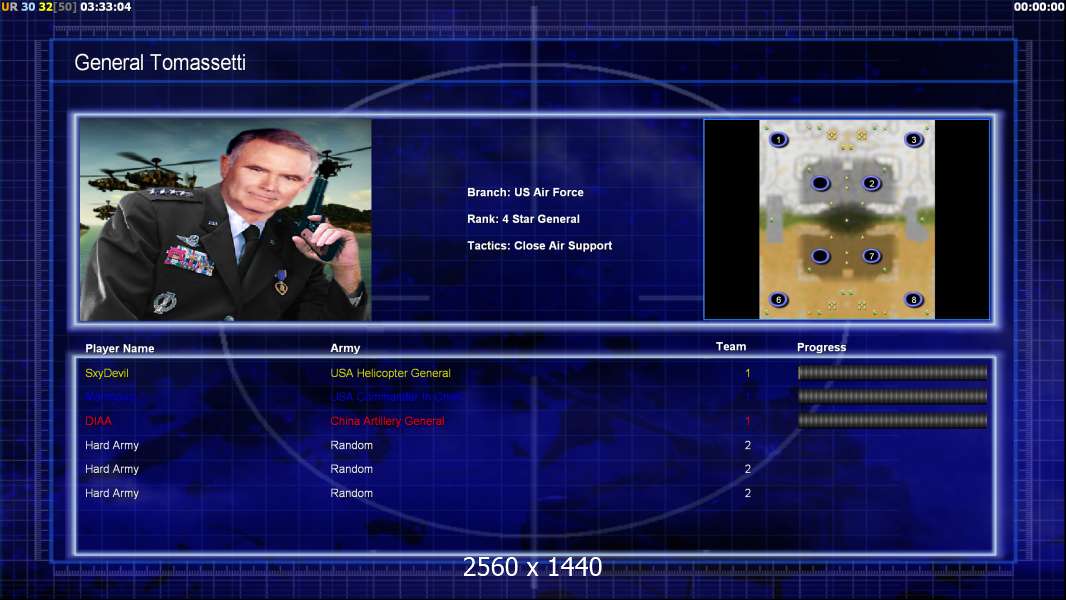The width and height of the screenshot is (1066, 600).
Task: Click DIAA's loading progress bar
Action: (x=892, y=421)
